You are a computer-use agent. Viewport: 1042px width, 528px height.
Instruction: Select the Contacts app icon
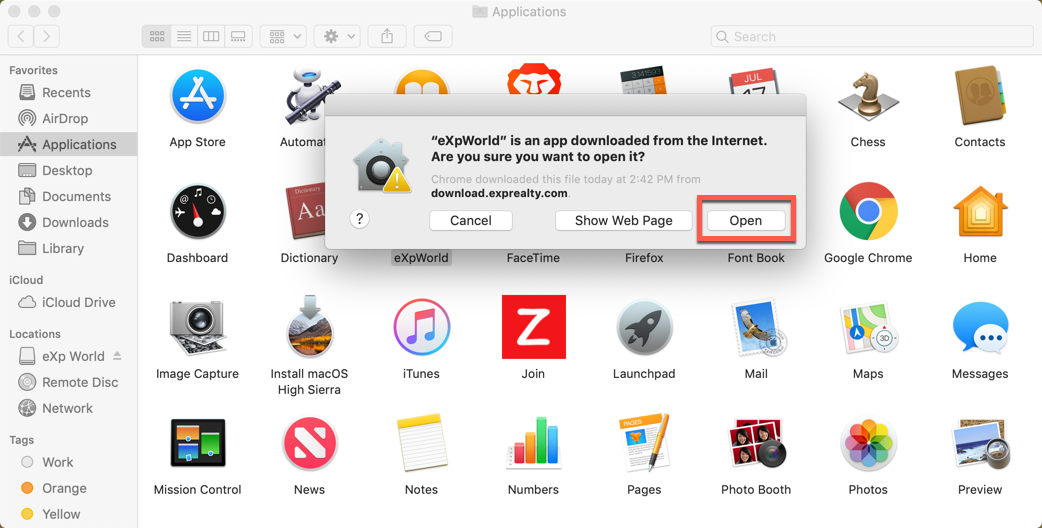click(x=980, y=97)
